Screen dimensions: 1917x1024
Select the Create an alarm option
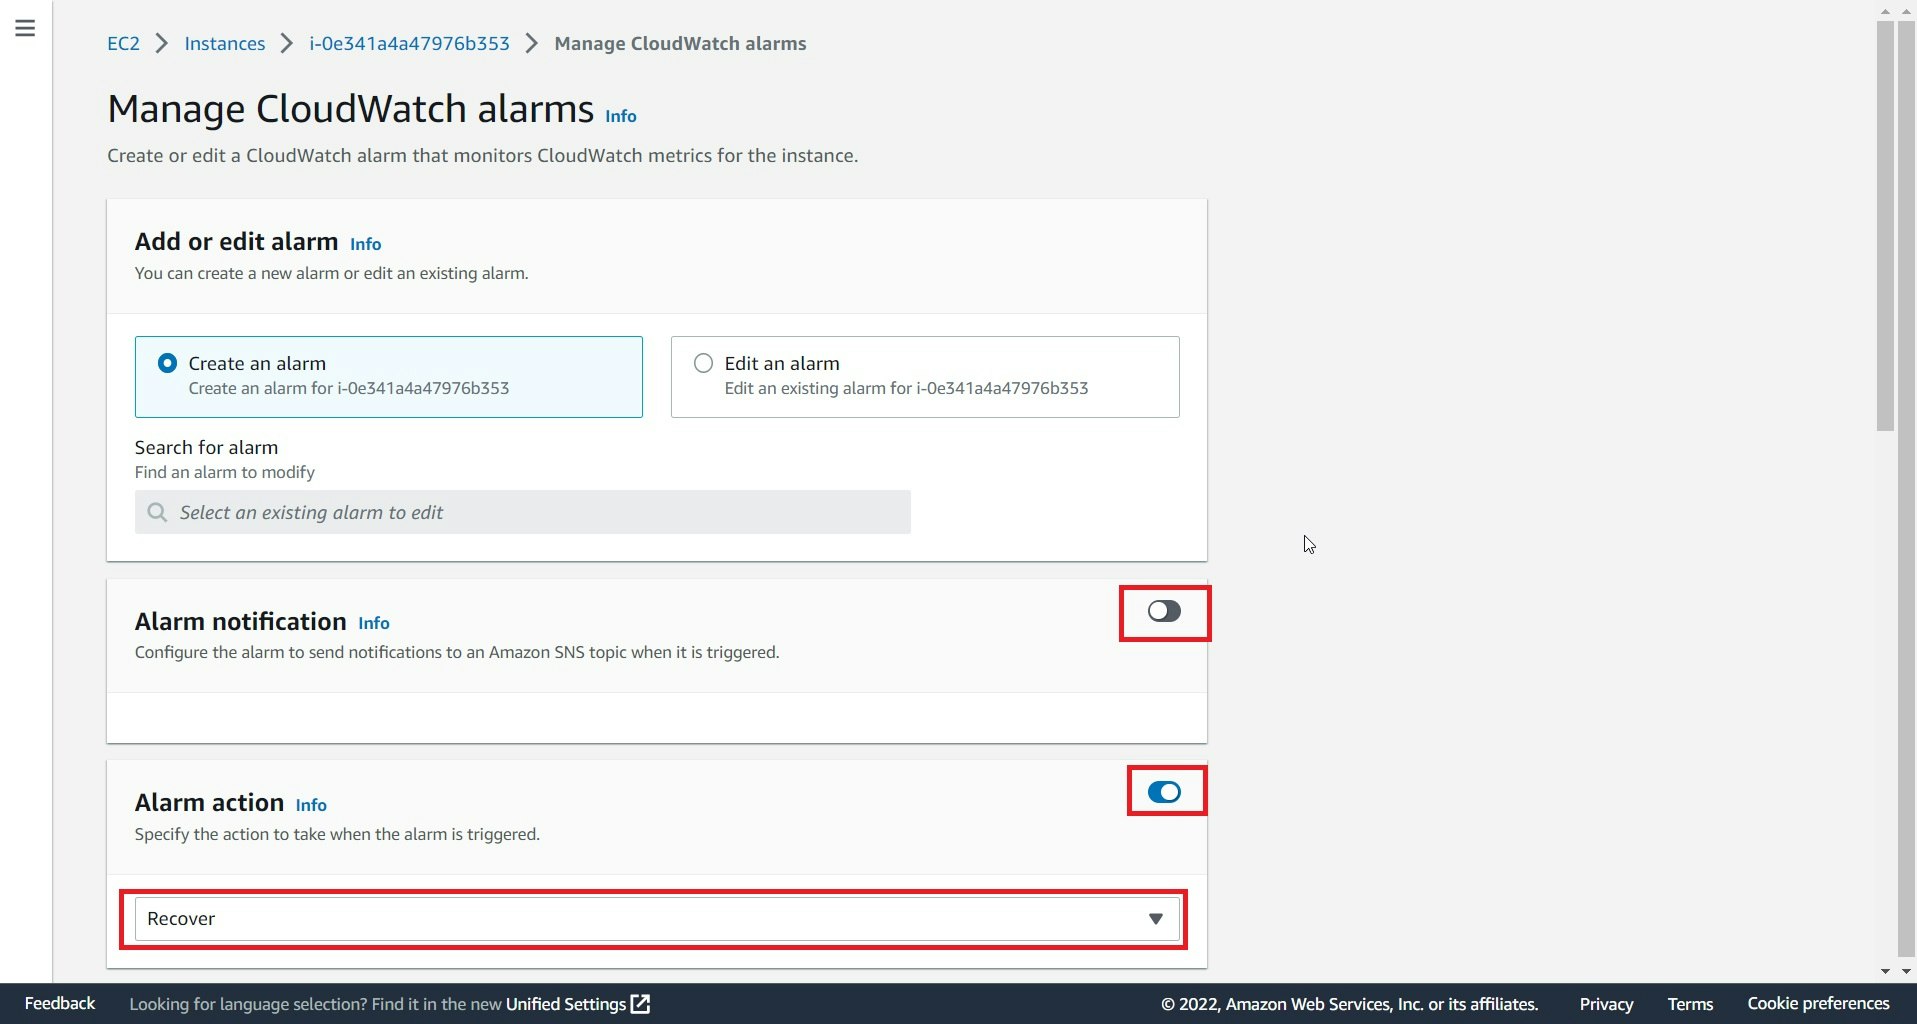(167, 363)
